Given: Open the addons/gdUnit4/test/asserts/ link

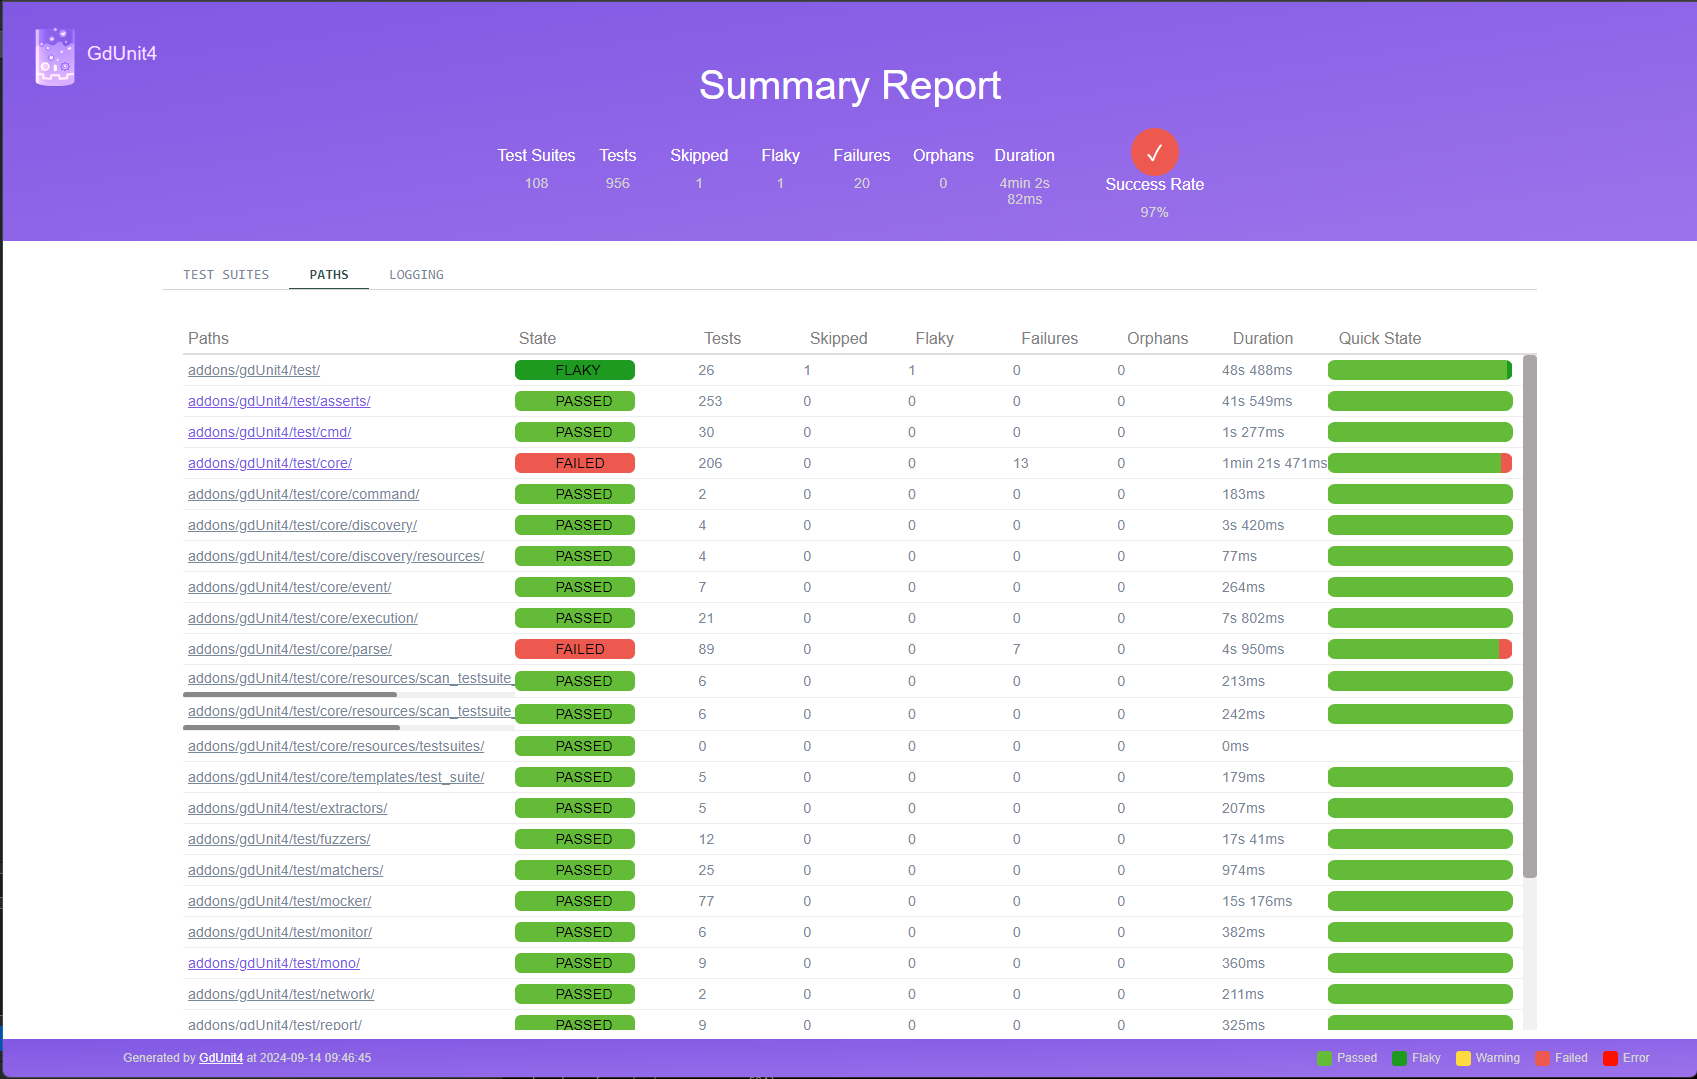Looking at the screenshot, I should (279, 401).
